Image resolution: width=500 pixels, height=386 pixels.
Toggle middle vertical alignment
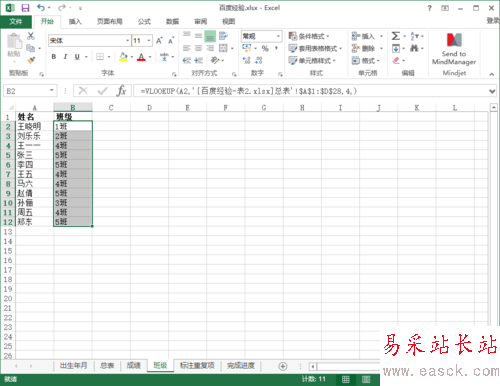198,36
